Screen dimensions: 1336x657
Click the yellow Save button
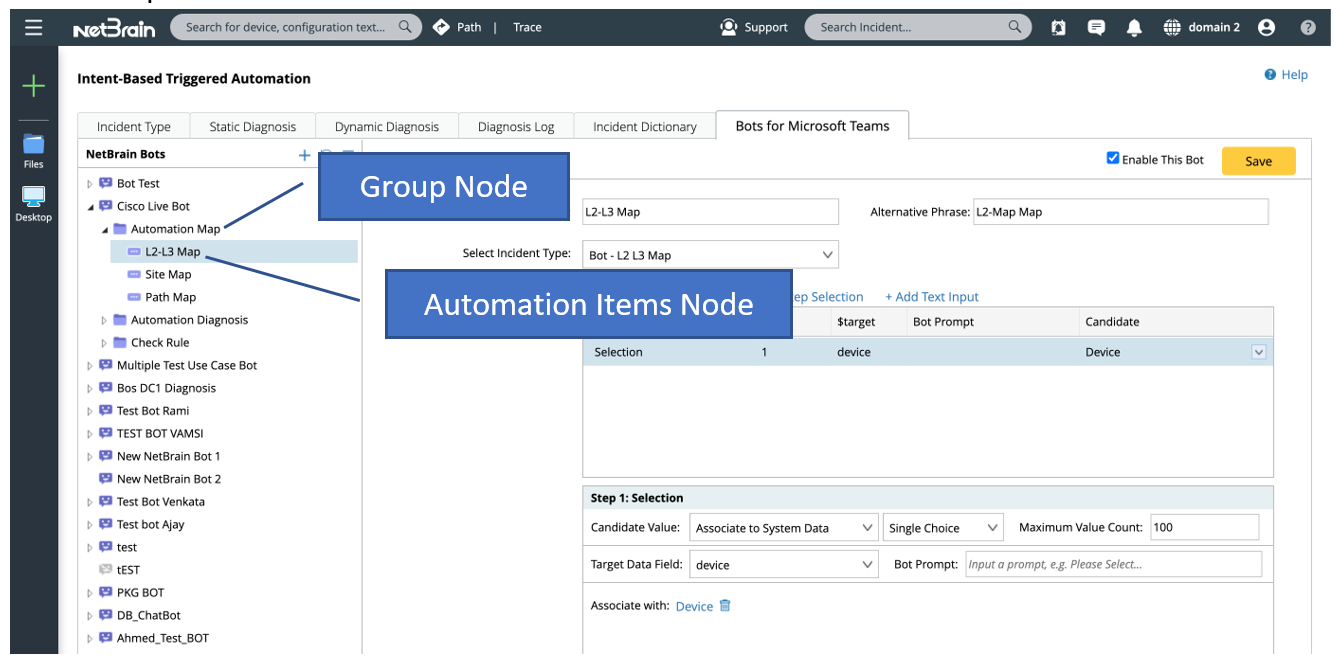1258,161
